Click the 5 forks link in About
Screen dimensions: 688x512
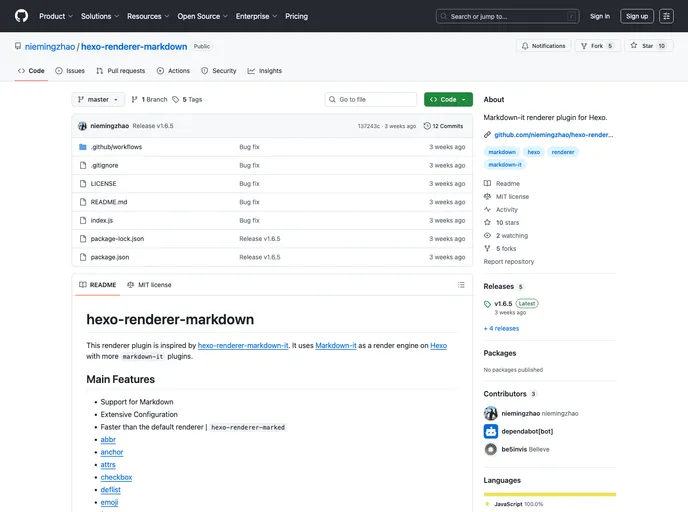506,248
